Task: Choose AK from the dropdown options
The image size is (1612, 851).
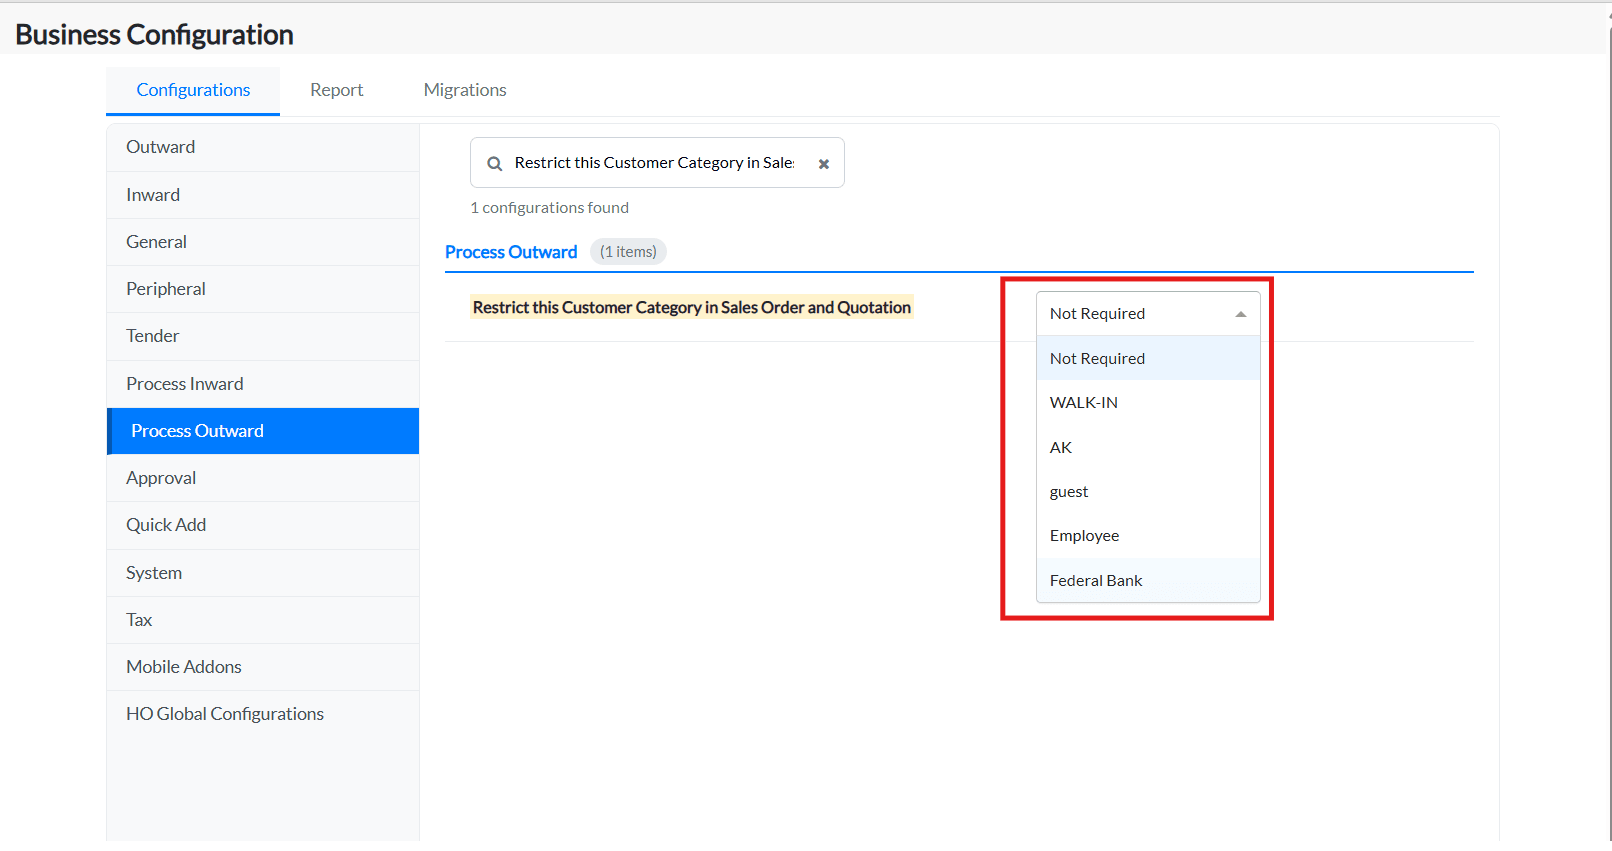Action: [x=1061, y=448]
